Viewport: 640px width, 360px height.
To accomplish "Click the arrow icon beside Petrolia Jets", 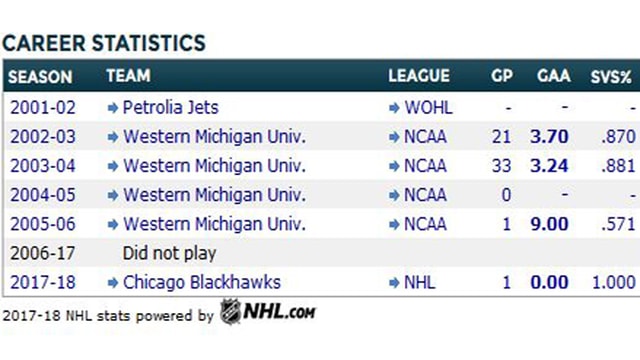I will 113,108.
